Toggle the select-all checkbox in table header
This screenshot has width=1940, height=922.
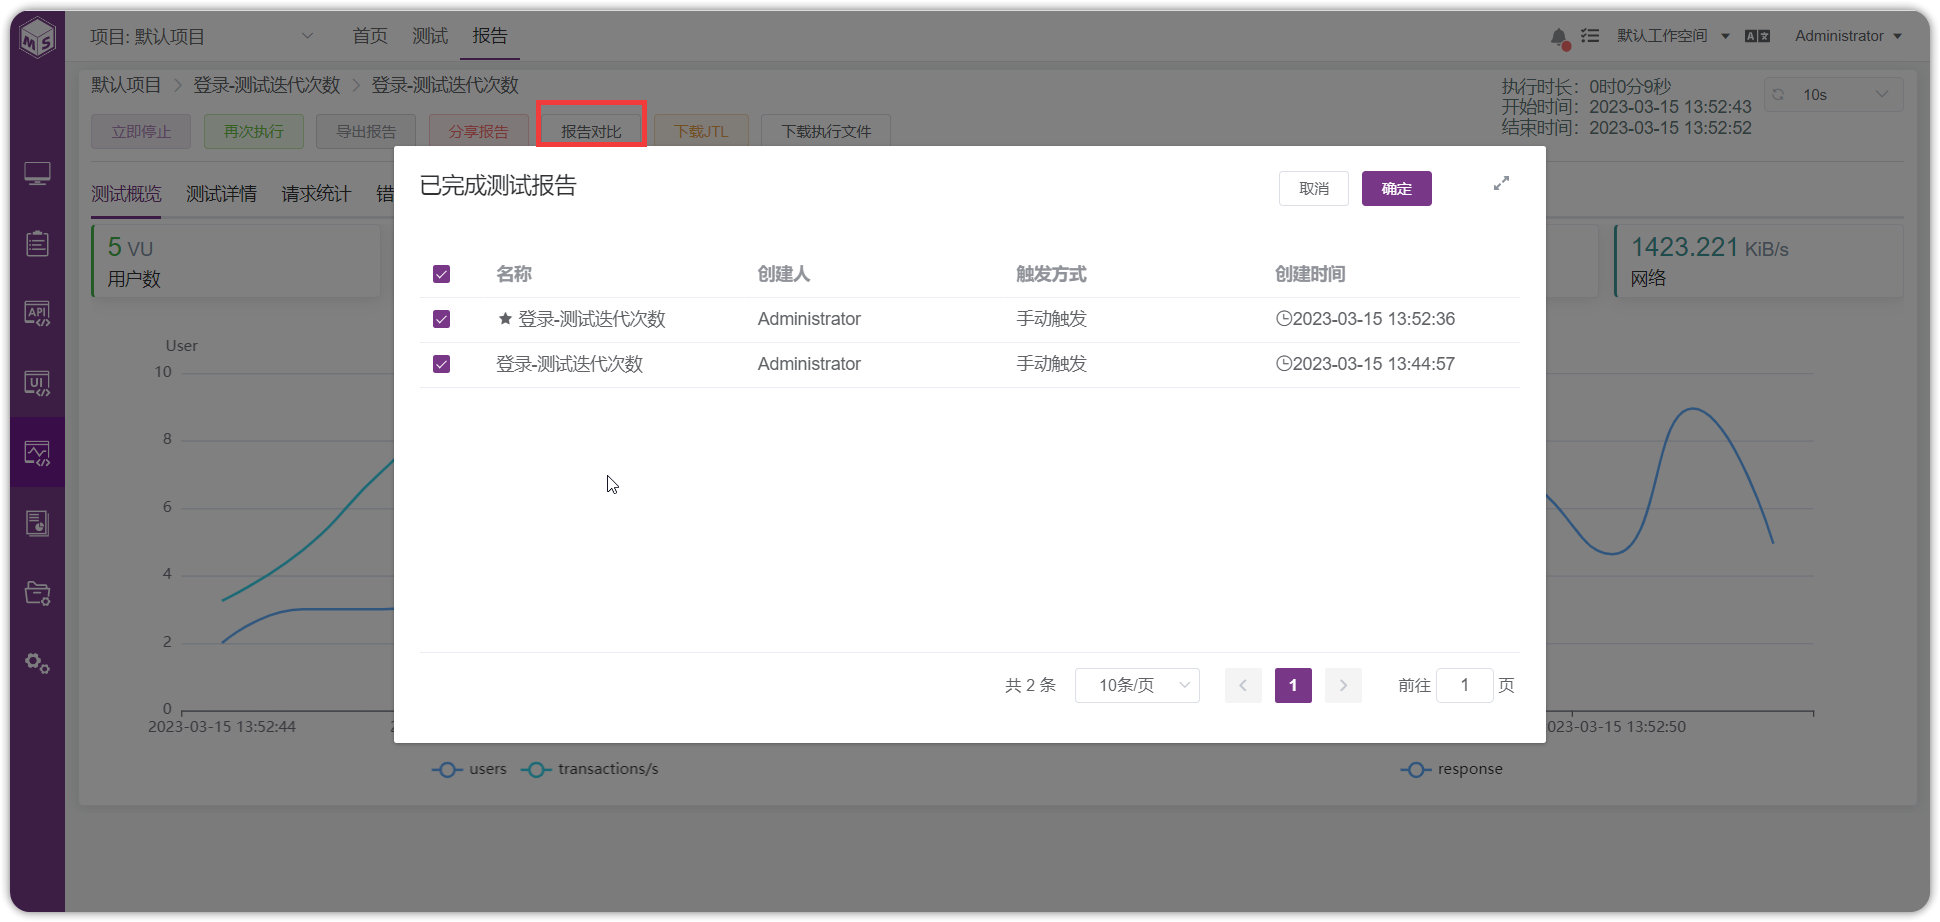[441, 274]
